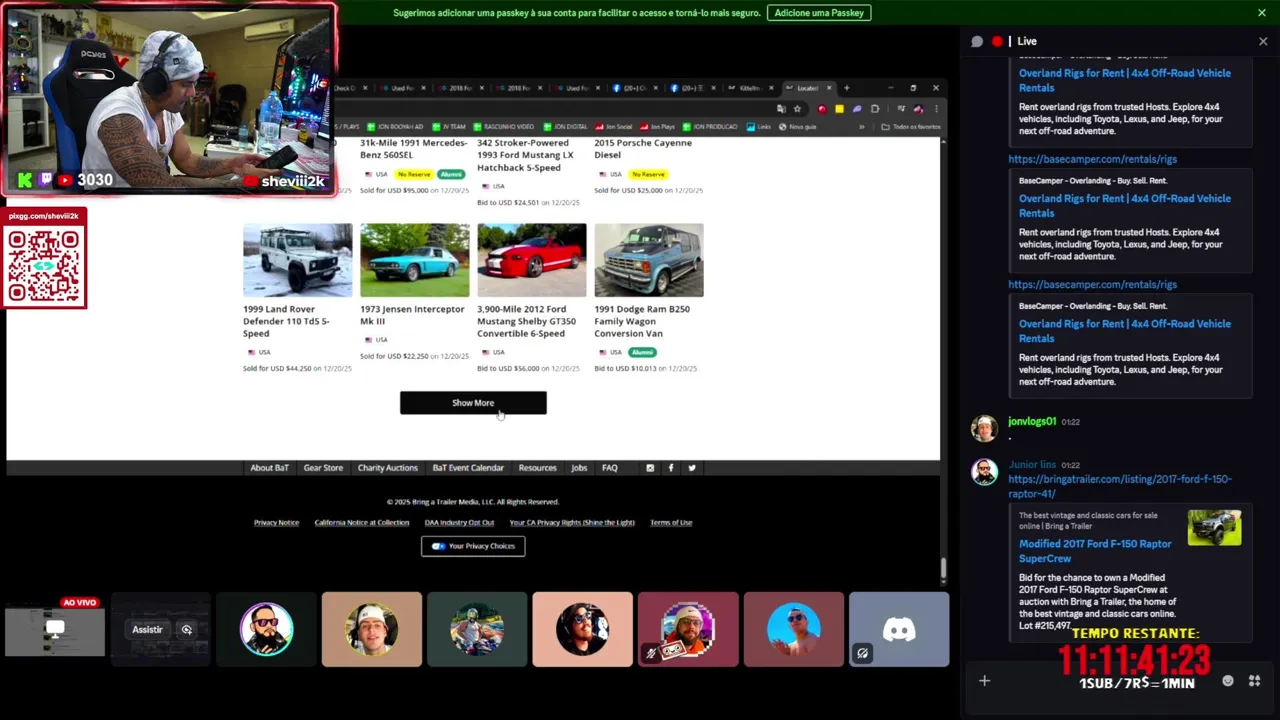Open the Gear Store footer link
Image resolution: width=1280 pixels, height=720 pixels.
click(323, 468)
